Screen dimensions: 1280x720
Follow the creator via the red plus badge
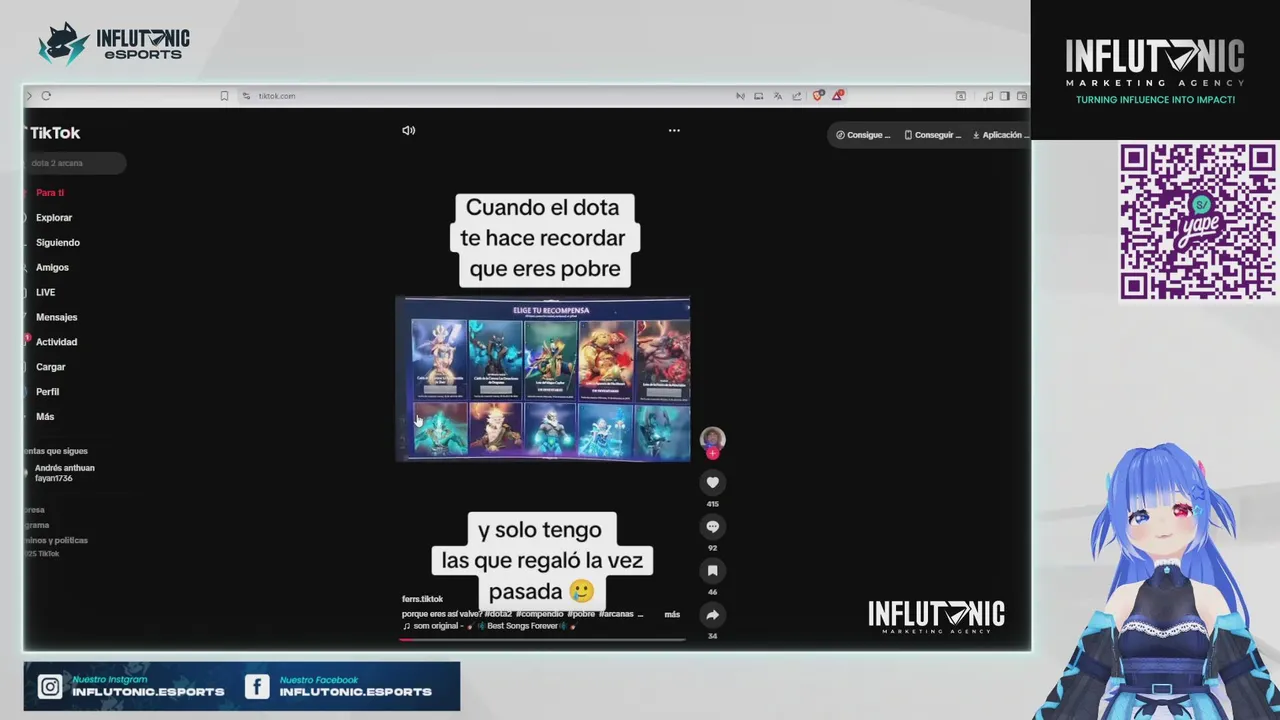pos(712,454)
